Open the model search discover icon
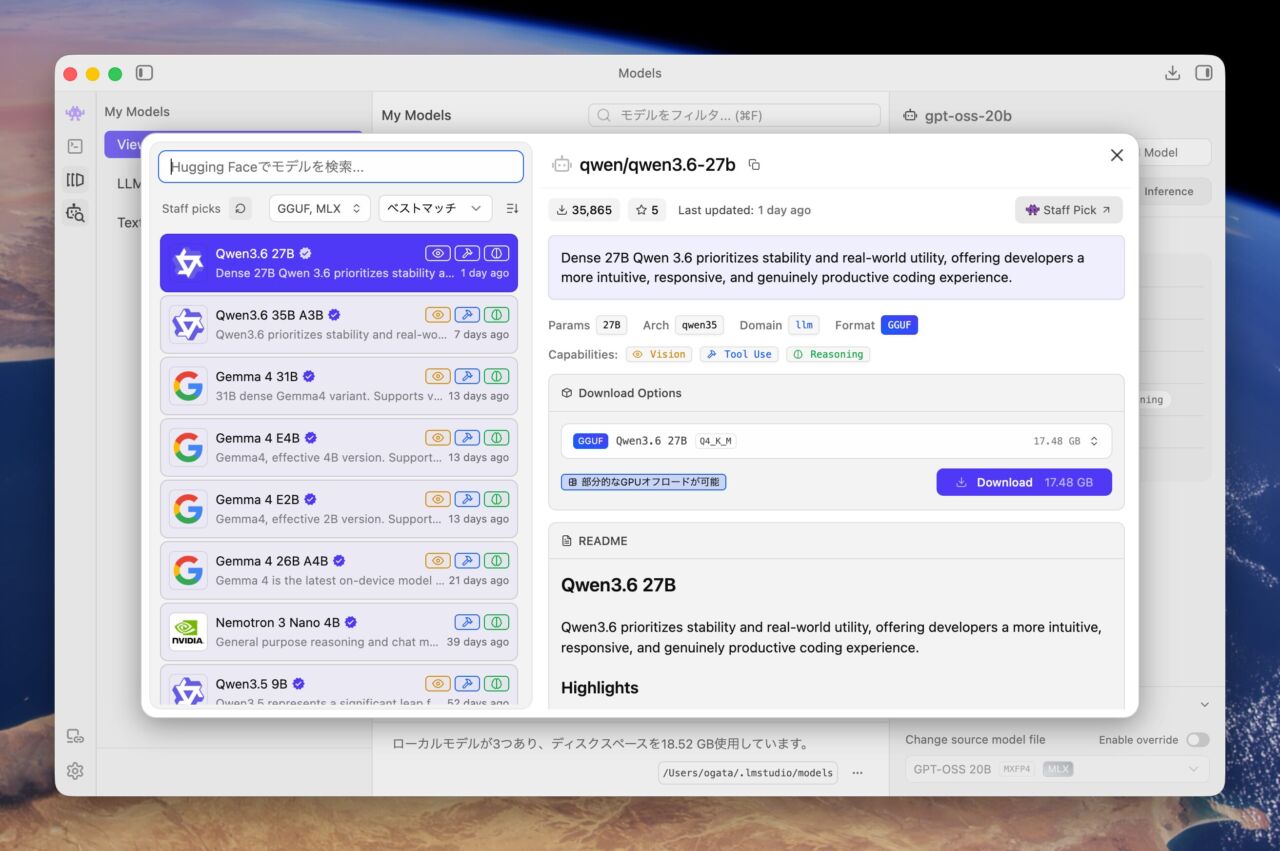 (x=75, y=212)
